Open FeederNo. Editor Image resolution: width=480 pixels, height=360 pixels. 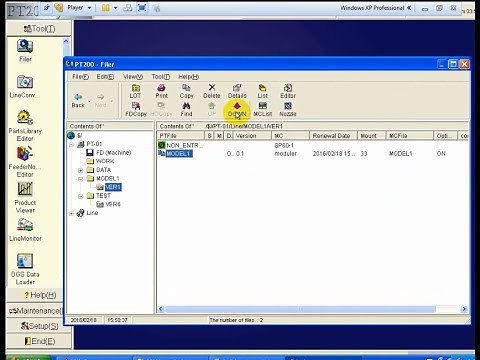pyautogui.click(x=25, y=162)
